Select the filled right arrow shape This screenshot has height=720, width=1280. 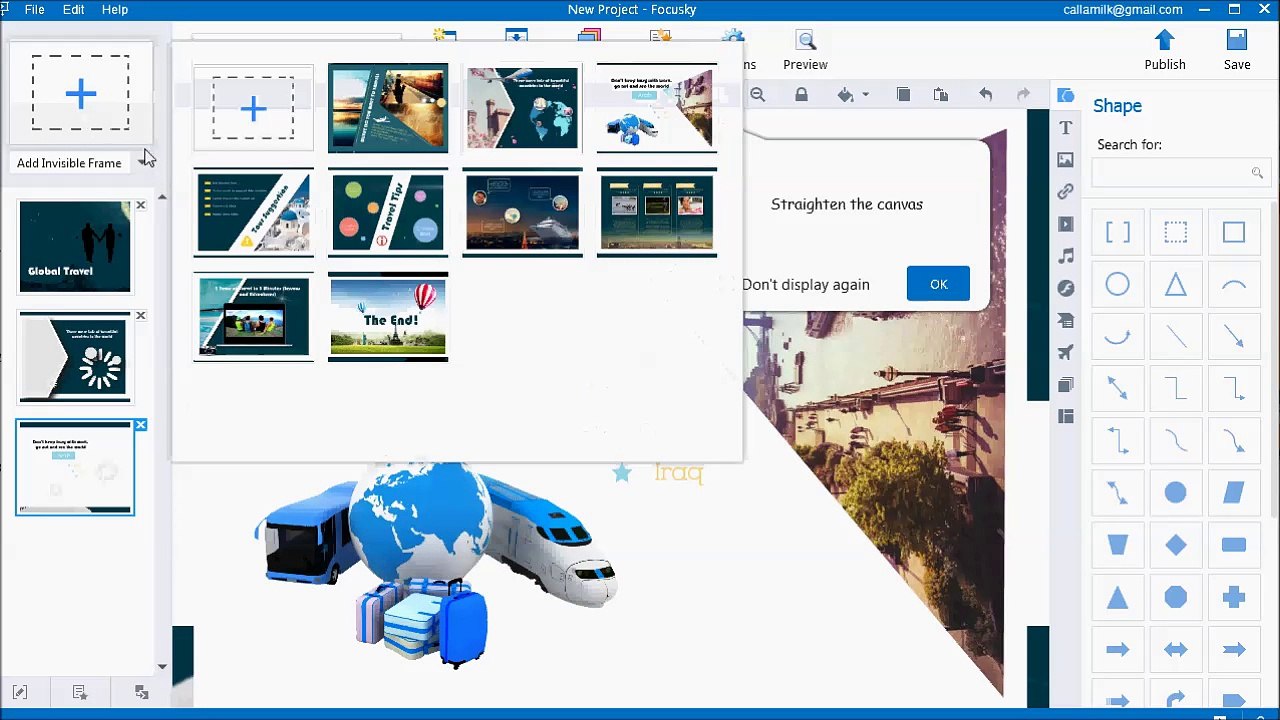pyautogui.click(x=1118, y=649)
